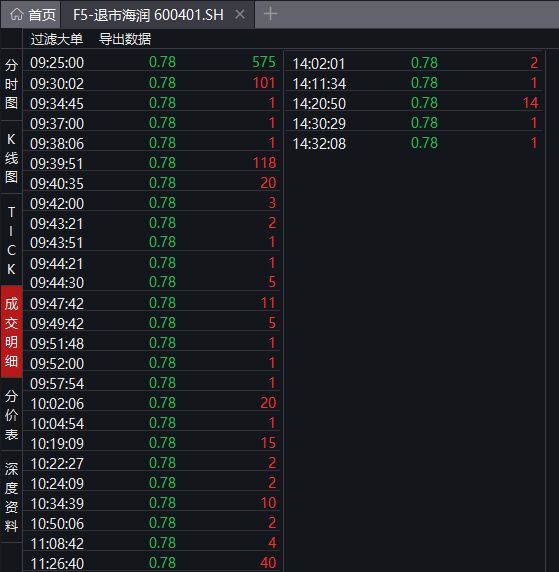This screenshot has width=559, height=572.
Task: Open the 分时图 side tab
Action: click(x=11, y=84)
